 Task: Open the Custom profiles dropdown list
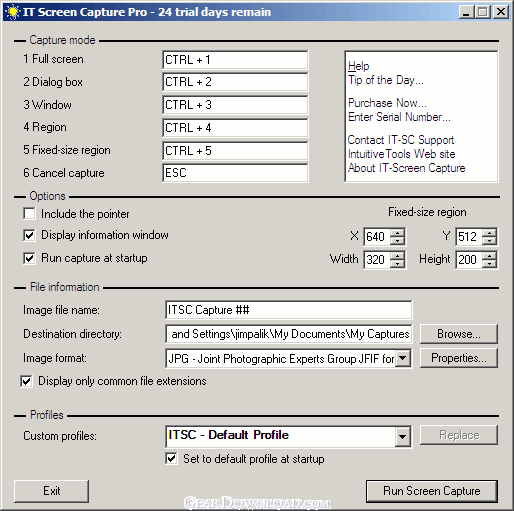(403, 436)
